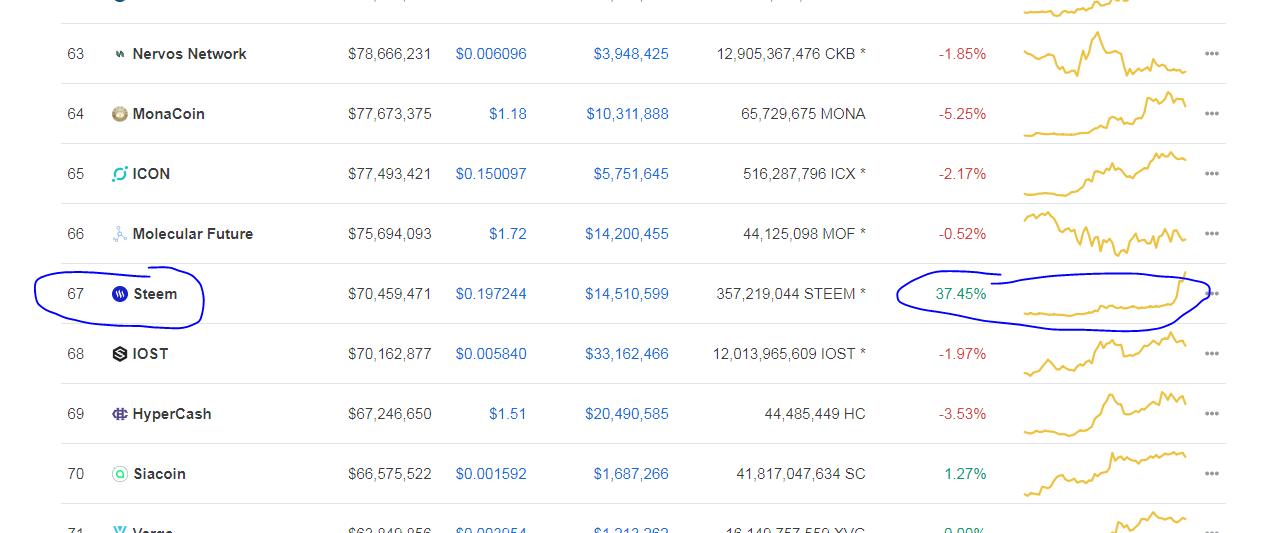
Task: Click Siacoin price $0.001592
Action: [x=491, y=474]
